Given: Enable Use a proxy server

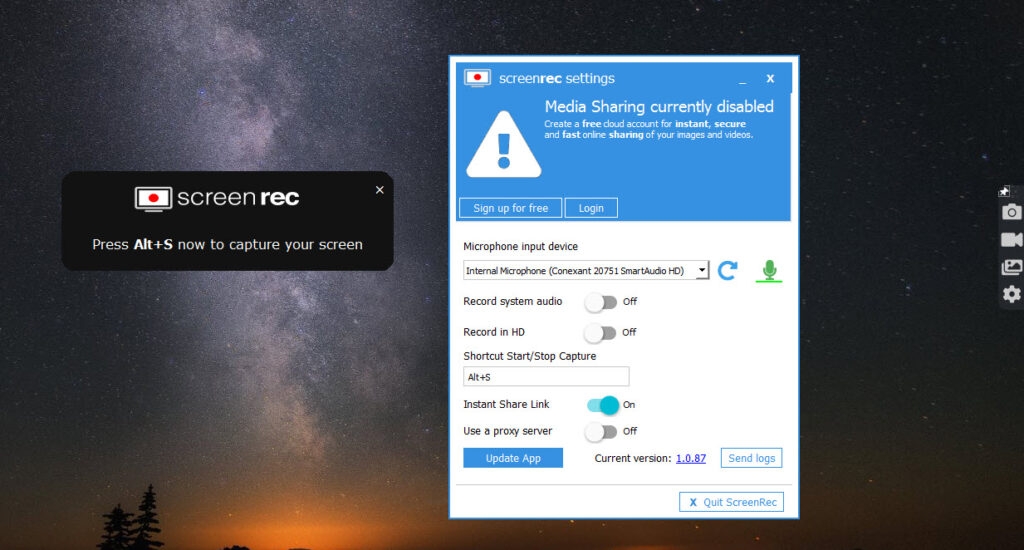Looking at the screenshot, I should [601, 432].
